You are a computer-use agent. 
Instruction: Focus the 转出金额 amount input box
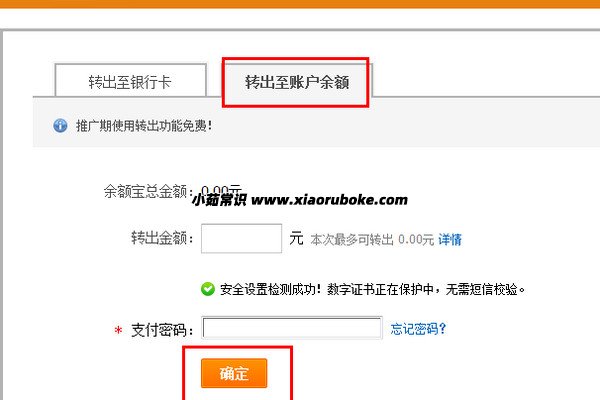coord(241,238)
